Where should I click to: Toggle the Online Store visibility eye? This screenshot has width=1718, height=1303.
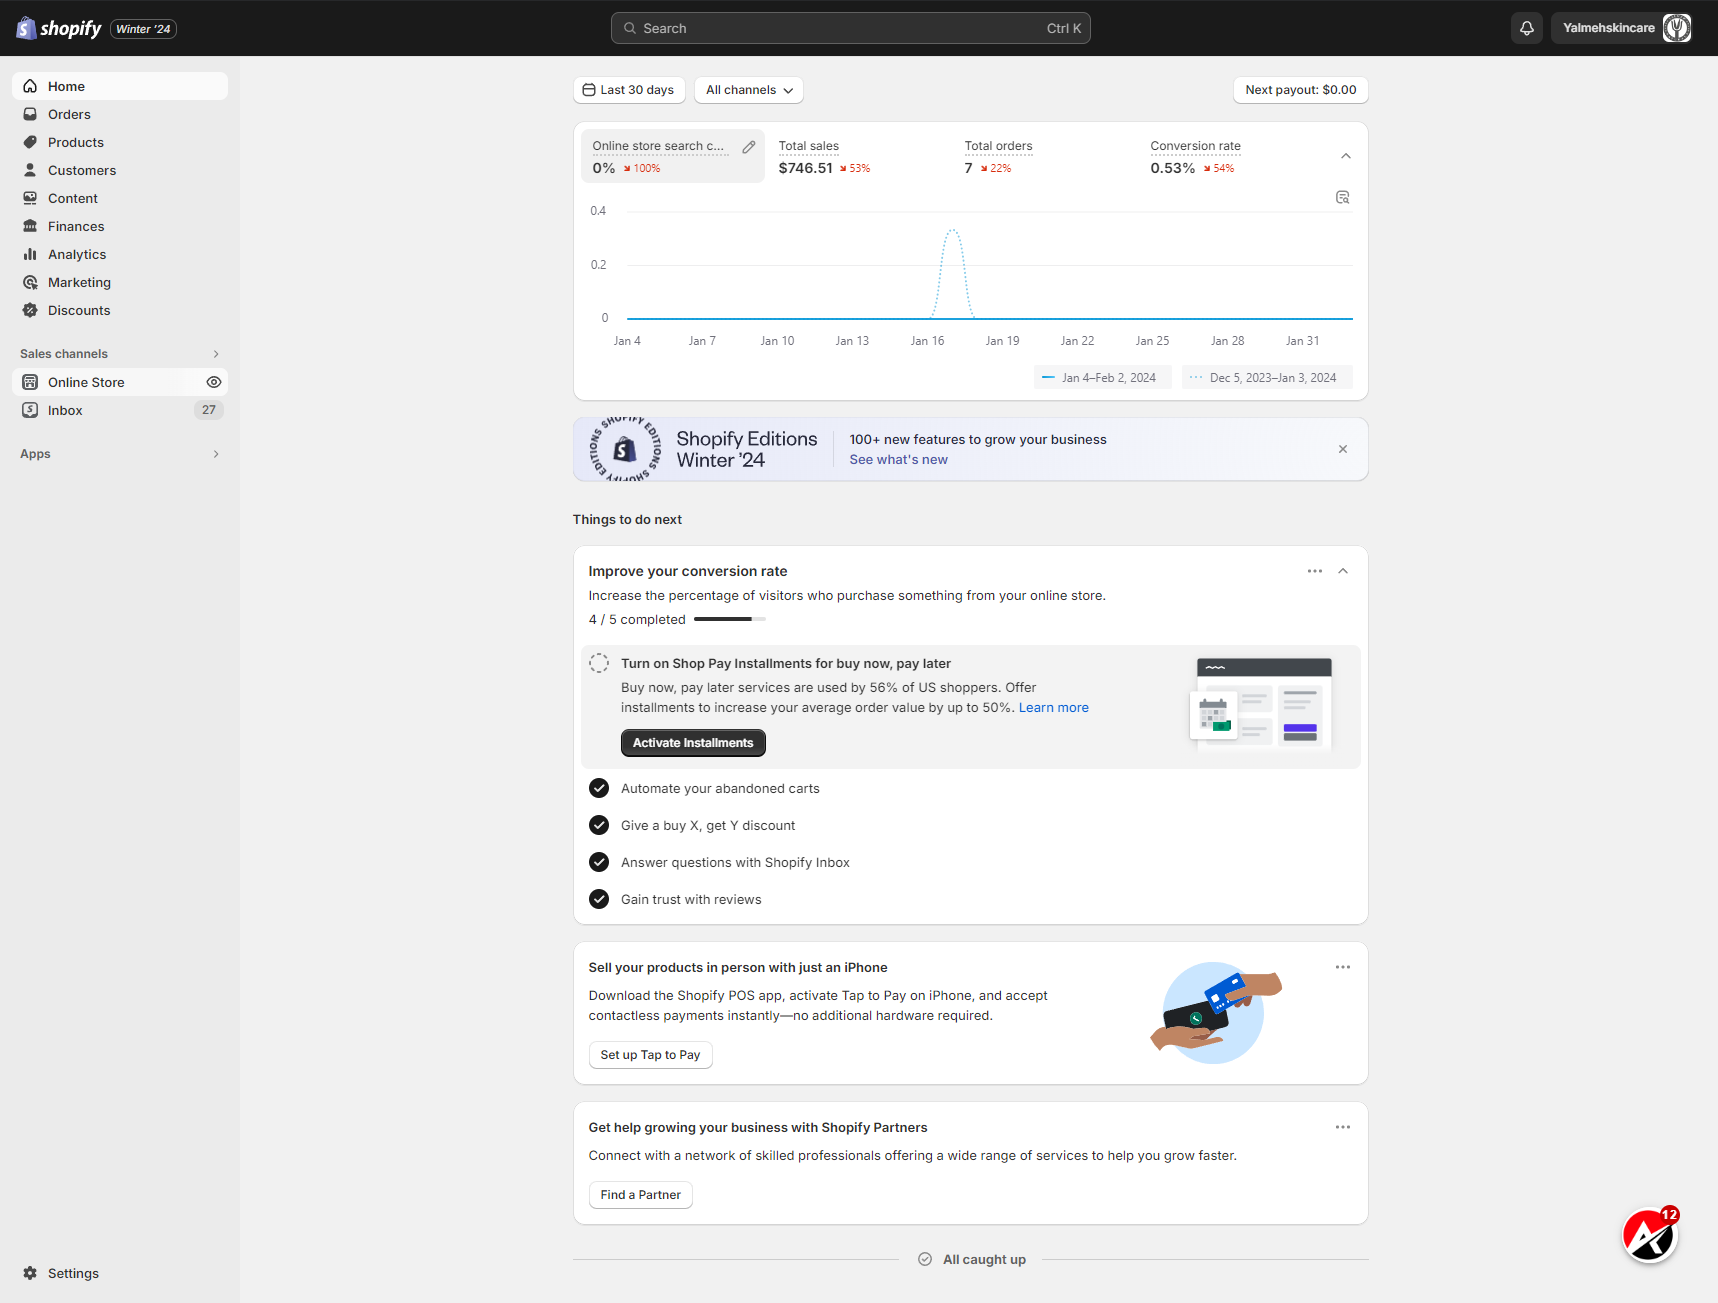pos(214,382)
